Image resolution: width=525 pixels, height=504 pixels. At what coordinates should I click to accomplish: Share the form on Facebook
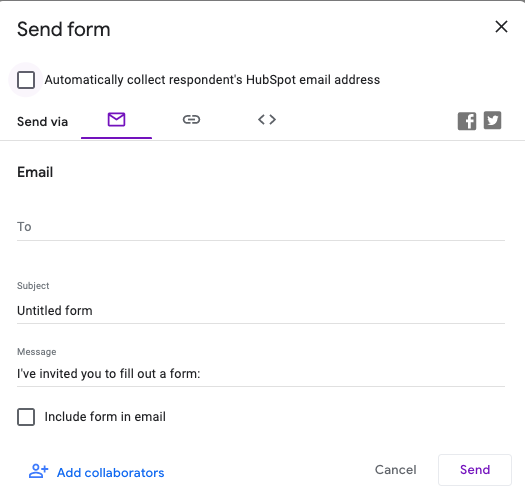[x=467, y=121]
